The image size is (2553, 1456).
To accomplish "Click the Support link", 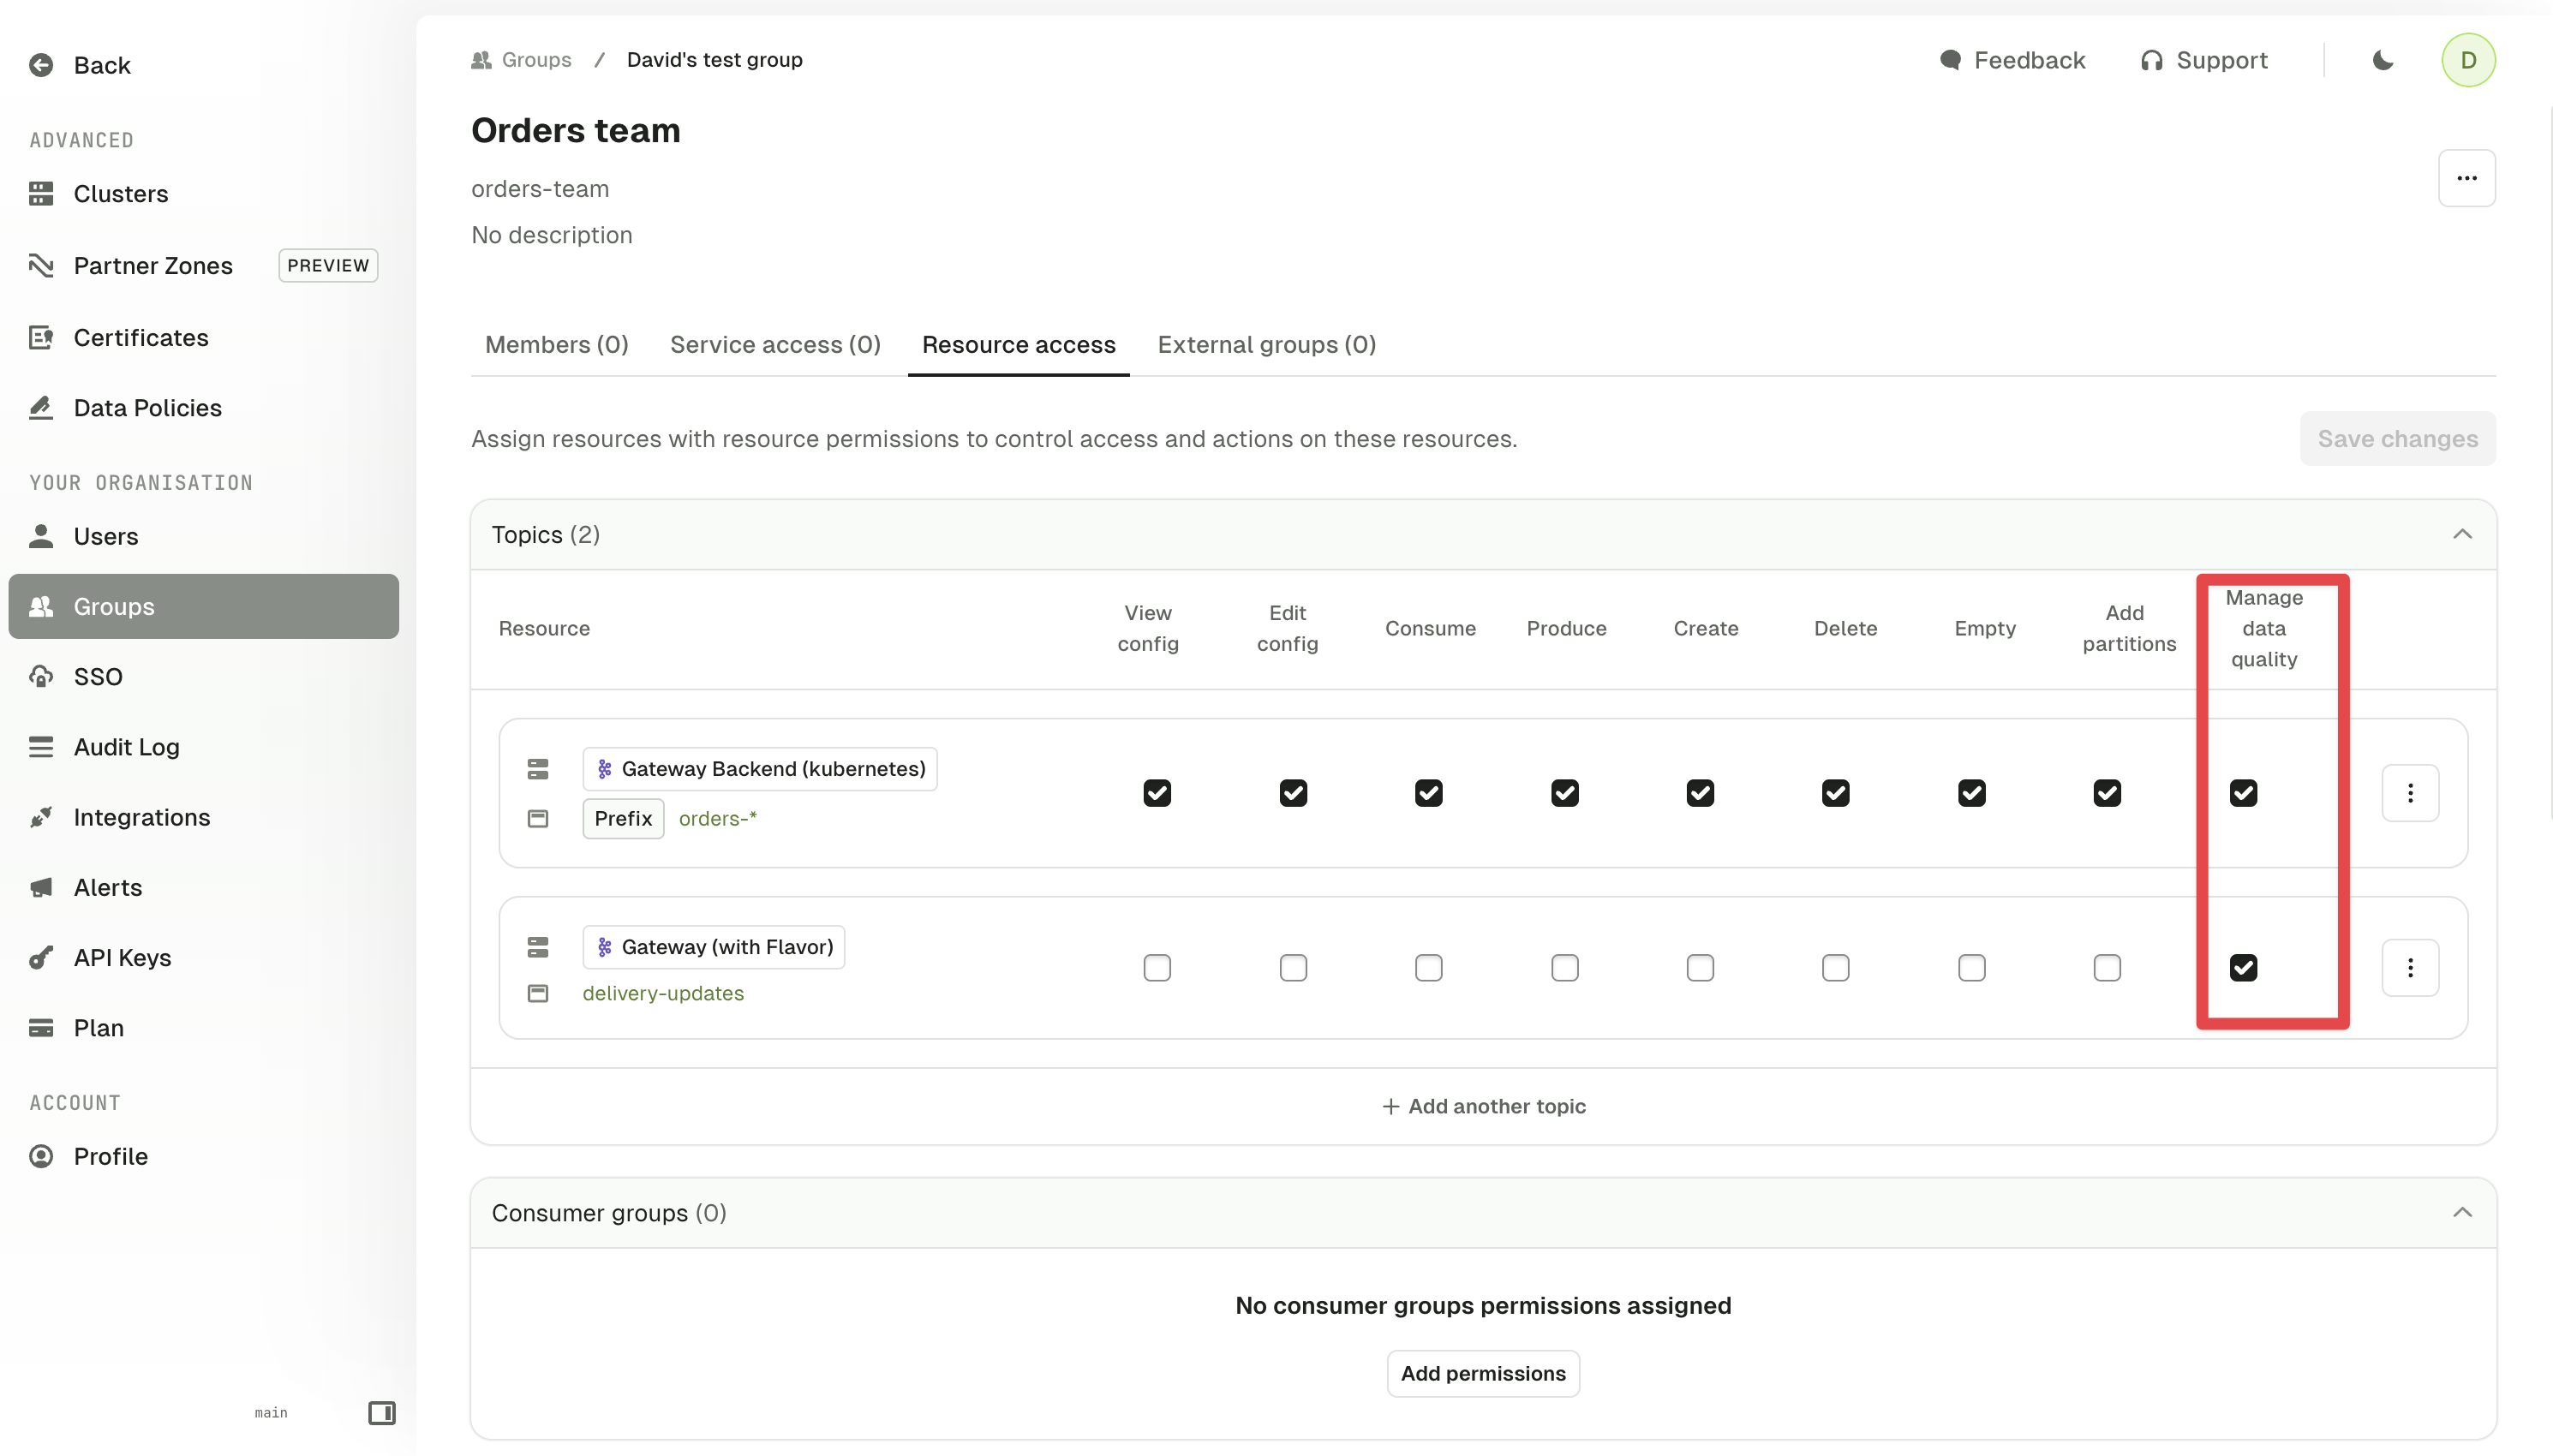I will [2204, 60].
